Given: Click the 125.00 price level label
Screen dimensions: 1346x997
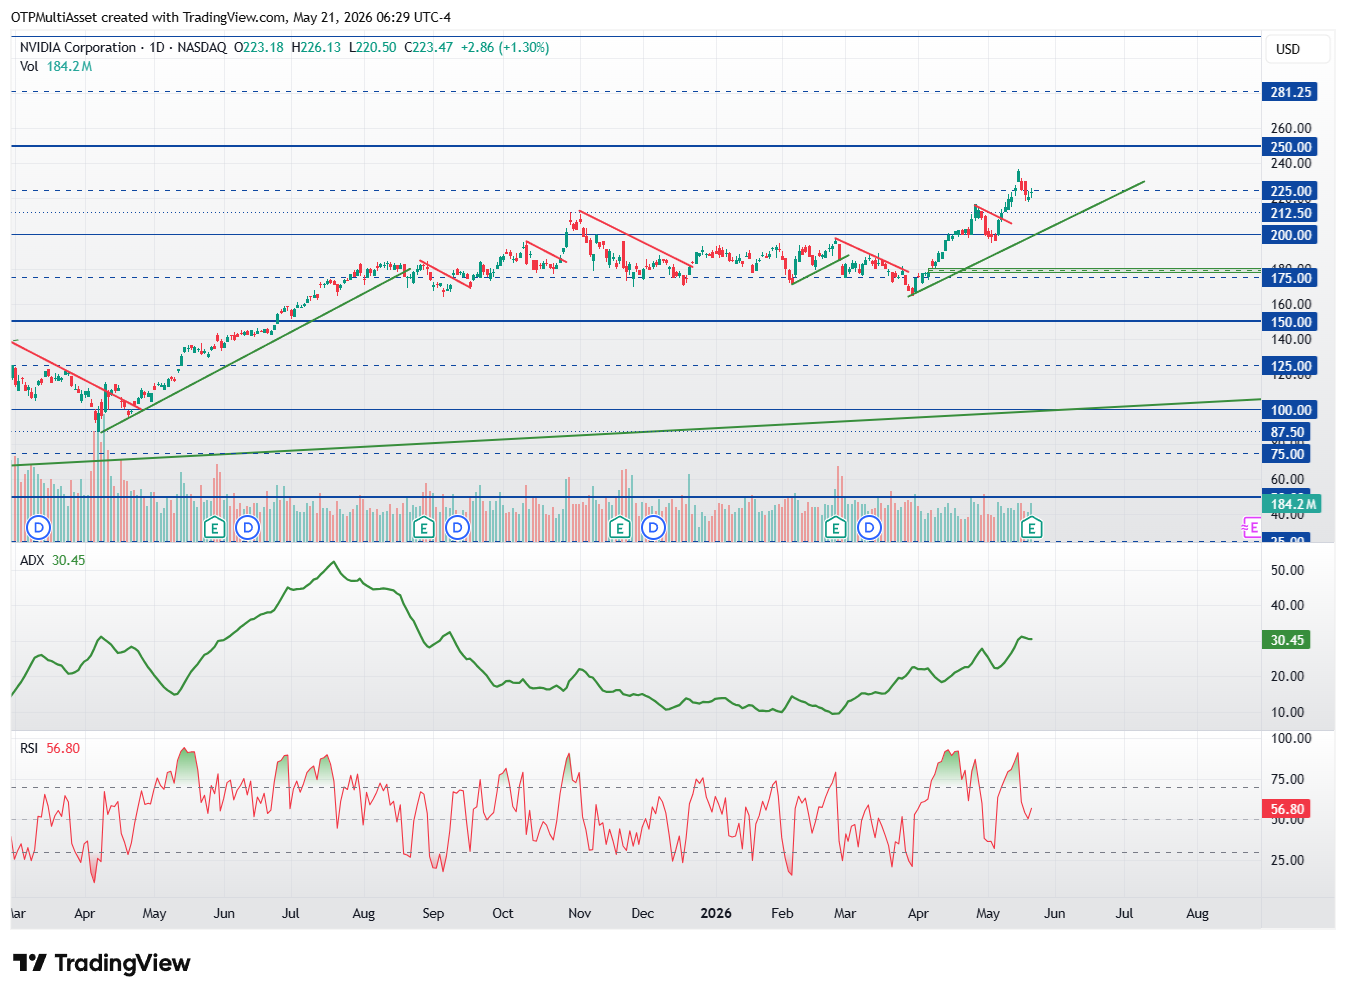Looking at the screenshot, I should pyautogui.click(x=1290, y=366).
